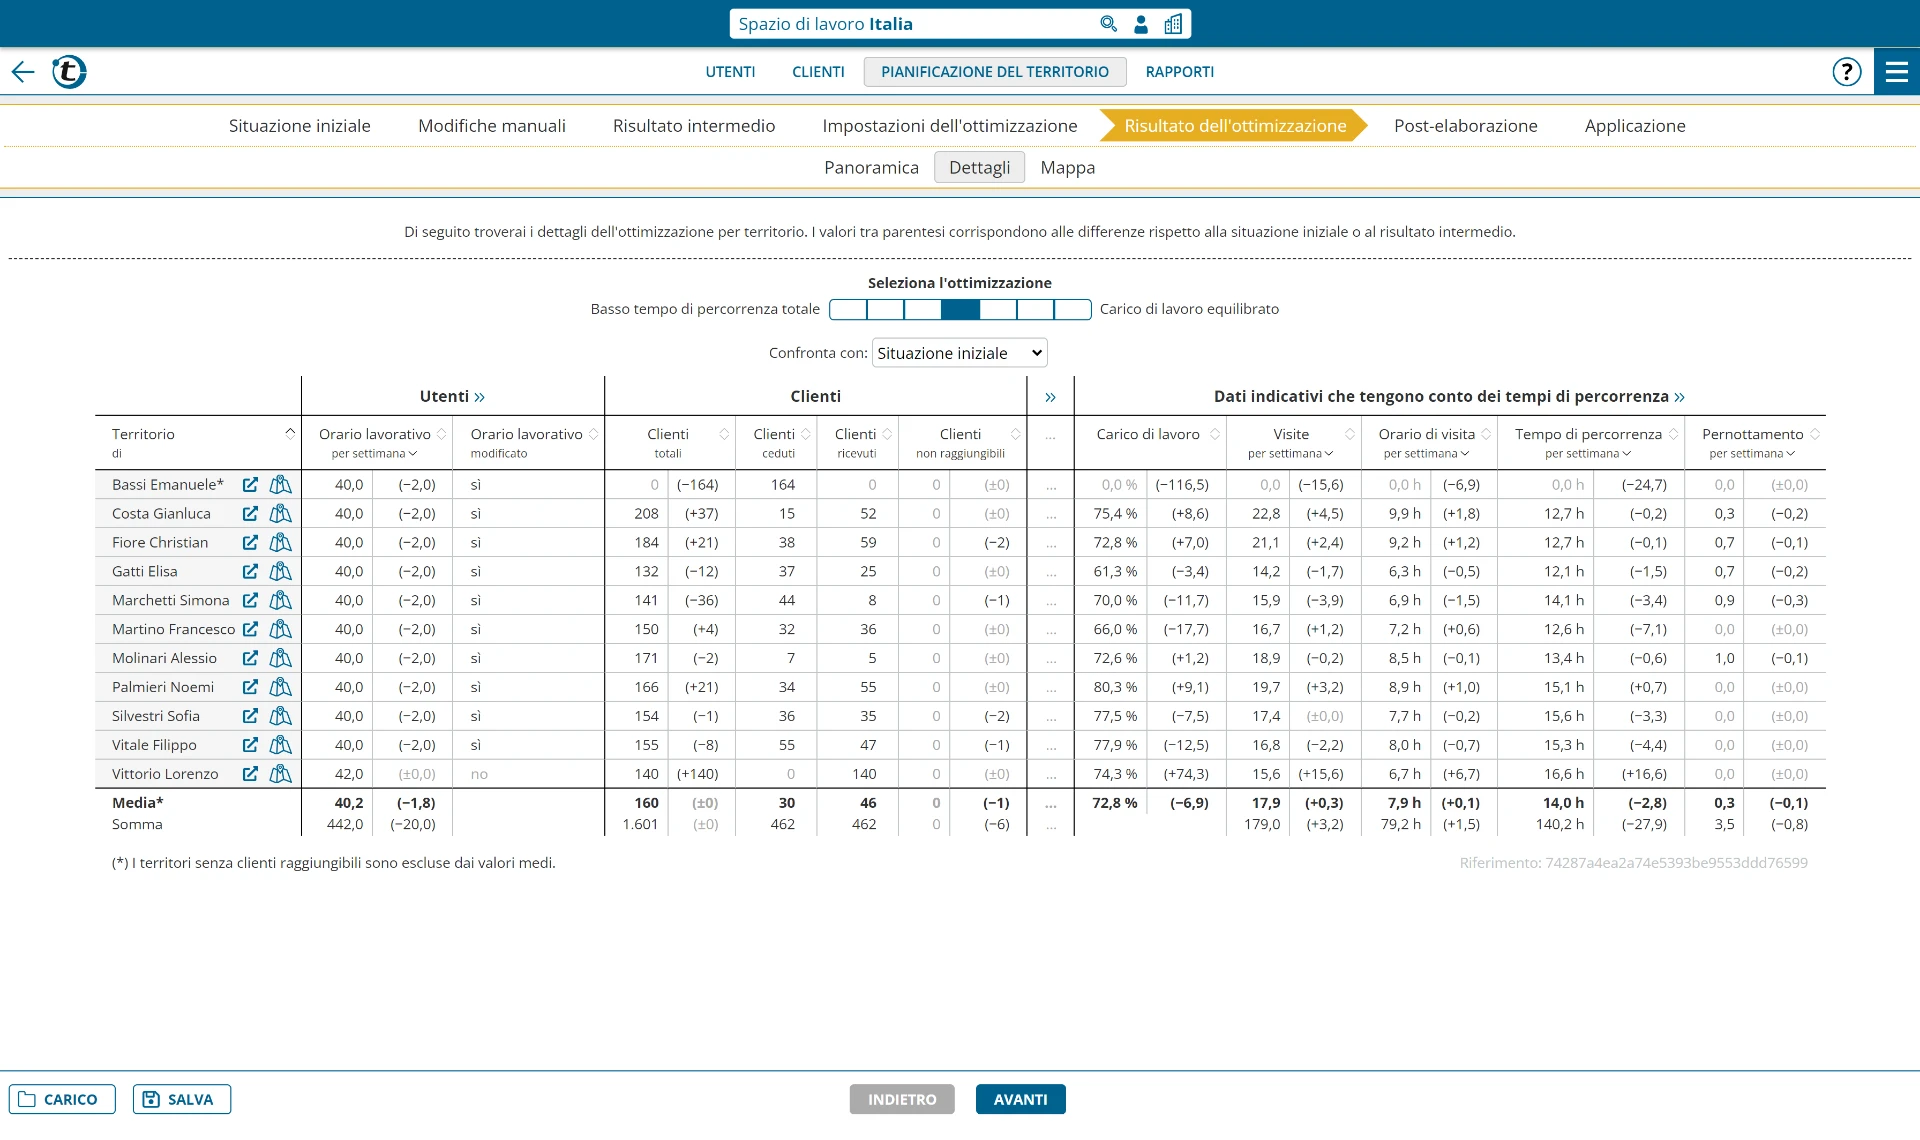Open external link icon for Gatti Elisa
Screen dimensions: 1920x1140
pyautogui.click(x=250, y=572)
